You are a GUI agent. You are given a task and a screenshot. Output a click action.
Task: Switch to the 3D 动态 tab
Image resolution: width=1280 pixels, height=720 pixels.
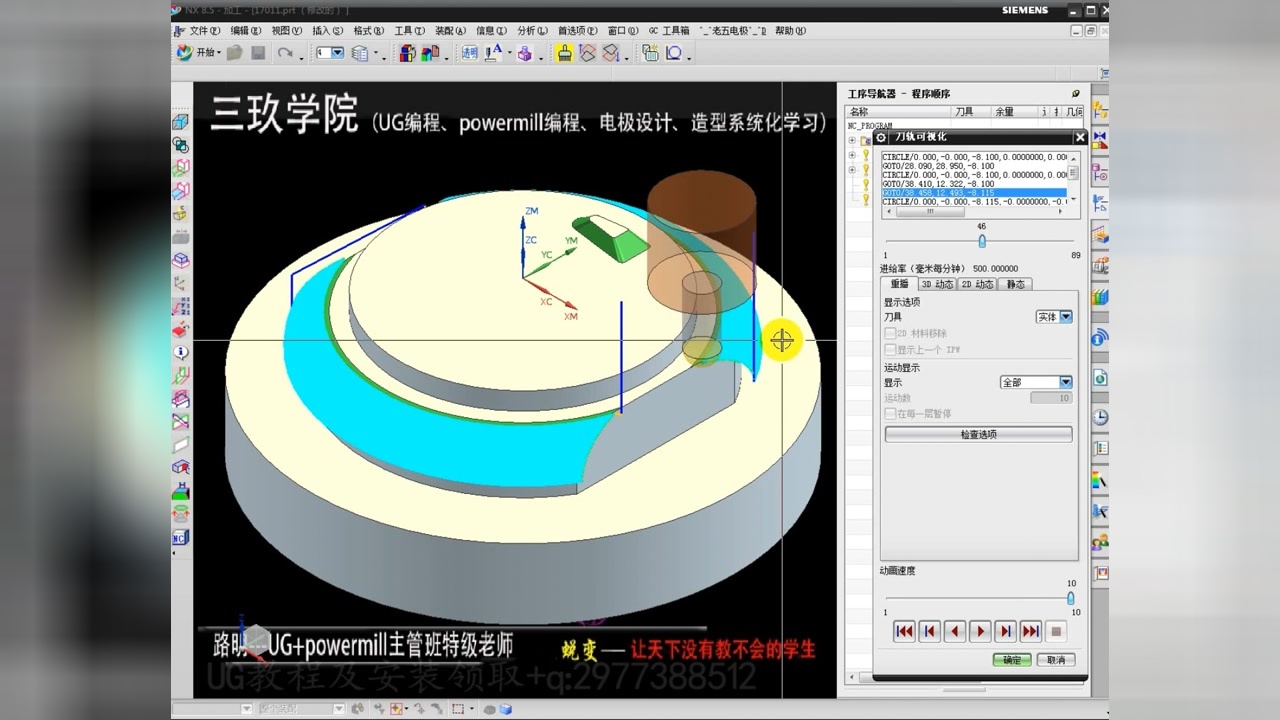coord(937,284)
